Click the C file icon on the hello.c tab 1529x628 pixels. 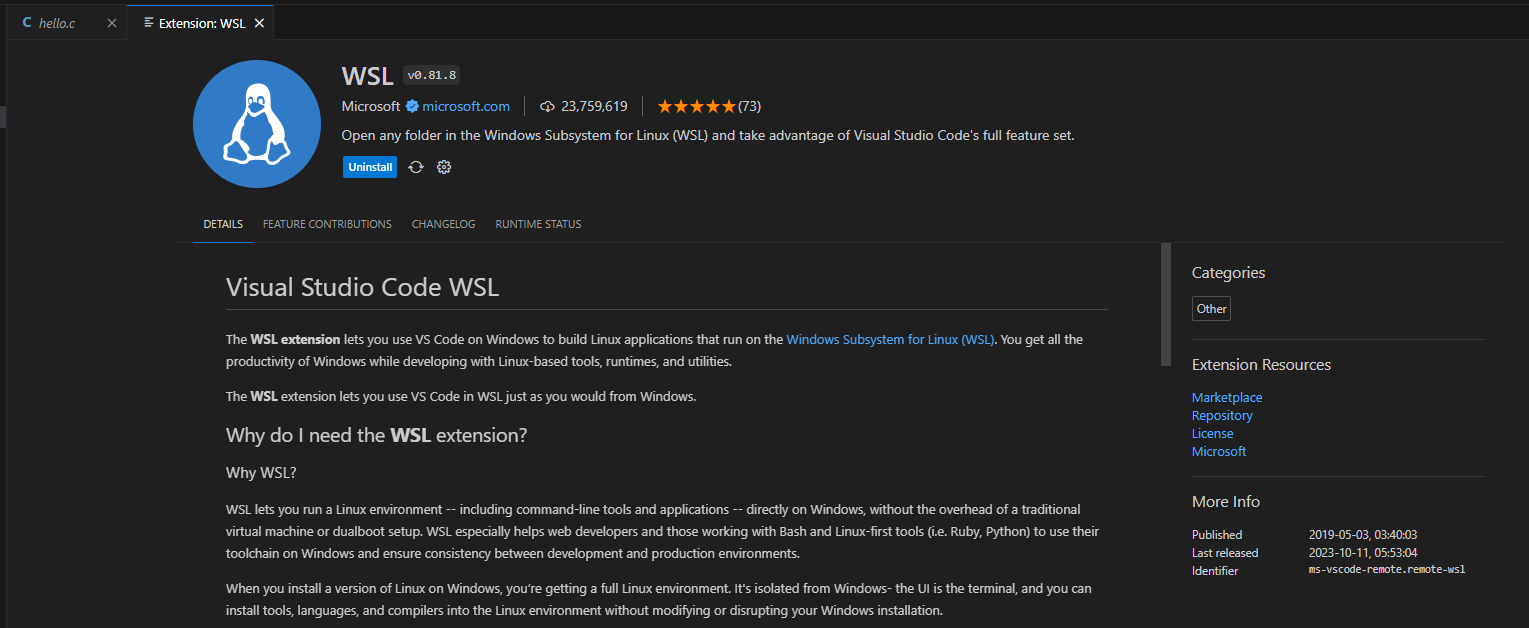(27, 22)
